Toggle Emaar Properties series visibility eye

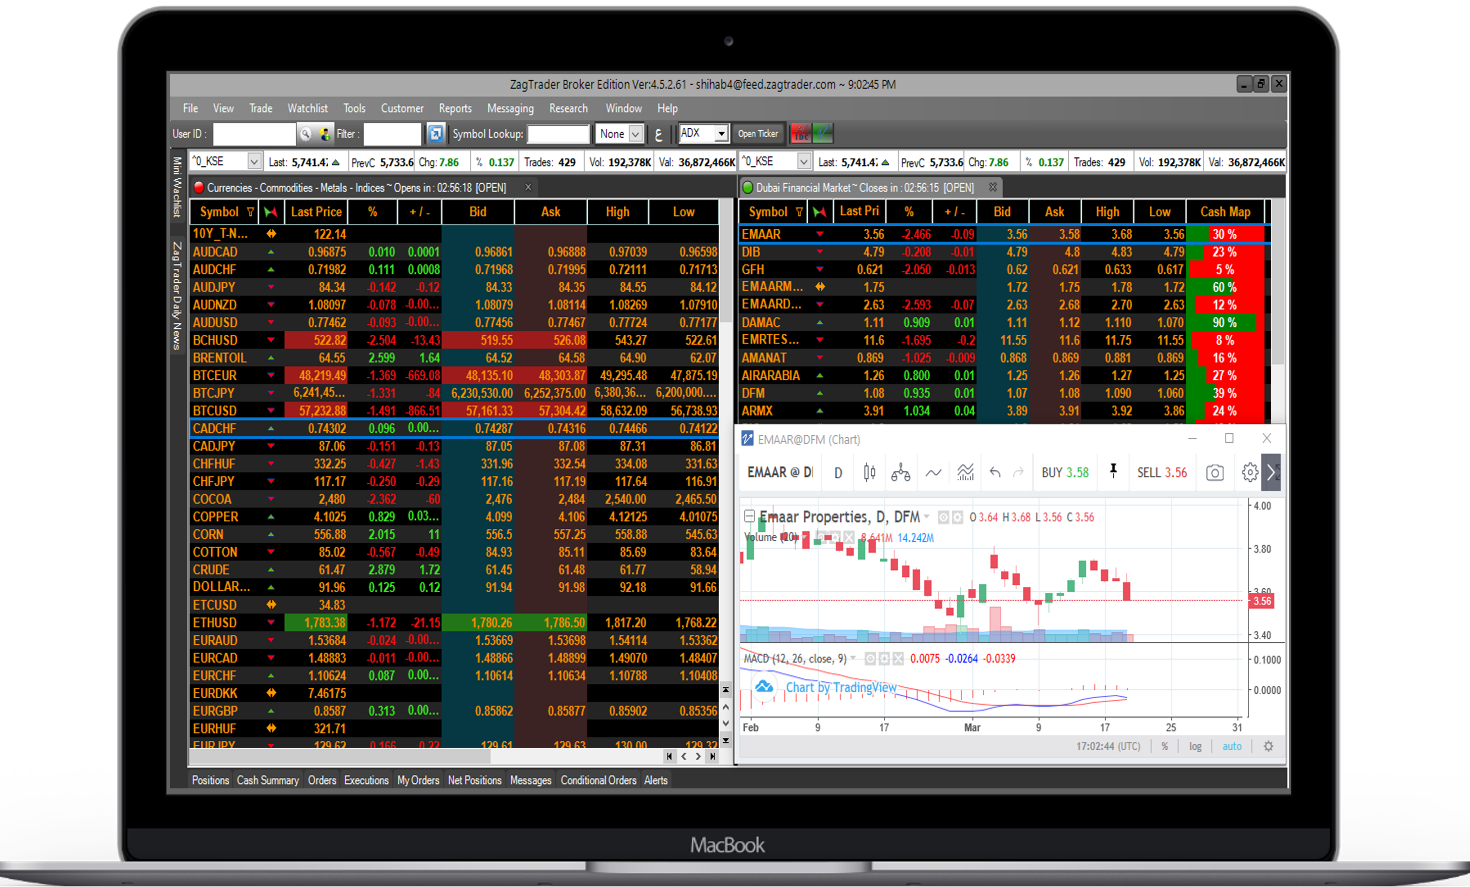(x=943, y=518)
